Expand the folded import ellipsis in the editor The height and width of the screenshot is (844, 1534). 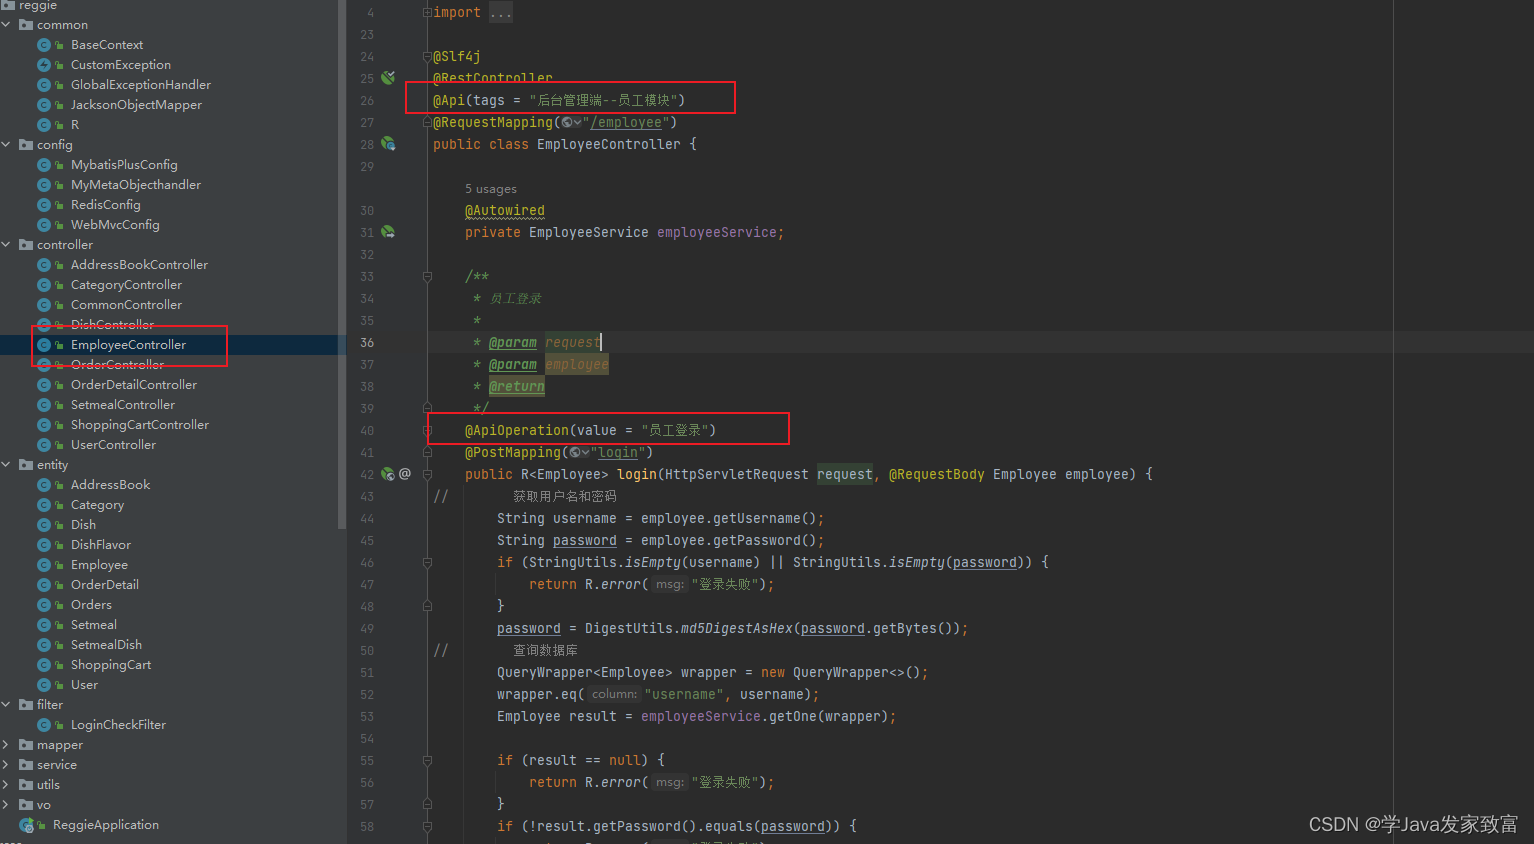tap(501, 13)
